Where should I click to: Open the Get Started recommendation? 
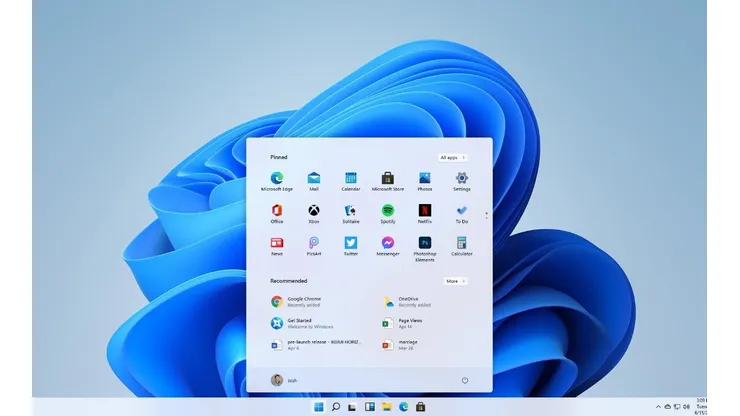point(302,323)
